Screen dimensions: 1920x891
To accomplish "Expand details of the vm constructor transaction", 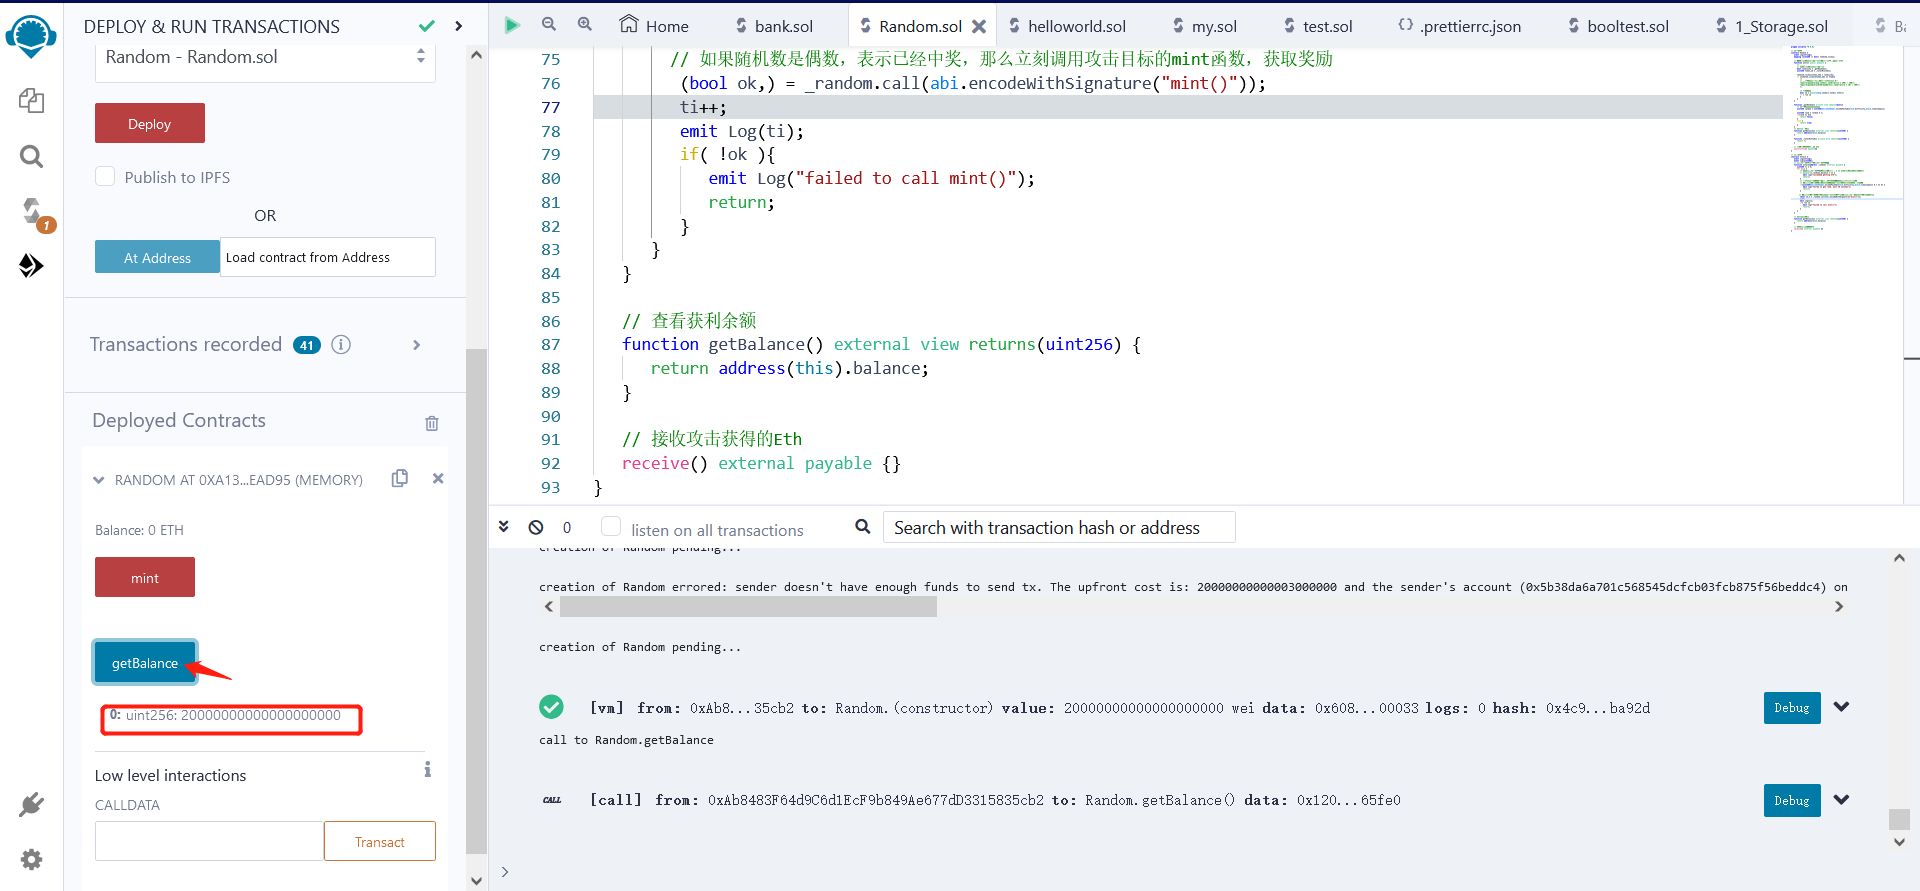I will point(1841,707).
